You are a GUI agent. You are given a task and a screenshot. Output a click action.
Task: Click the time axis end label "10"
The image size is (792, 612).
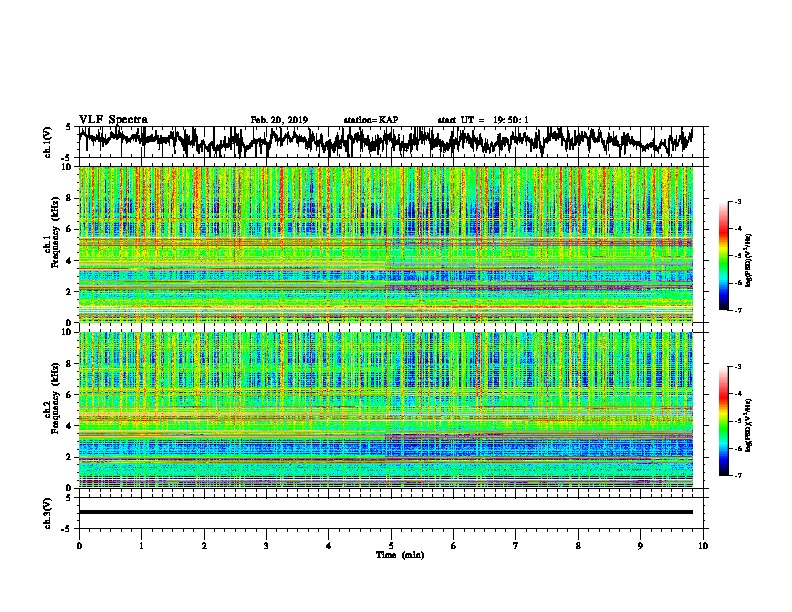click(703, 546)
